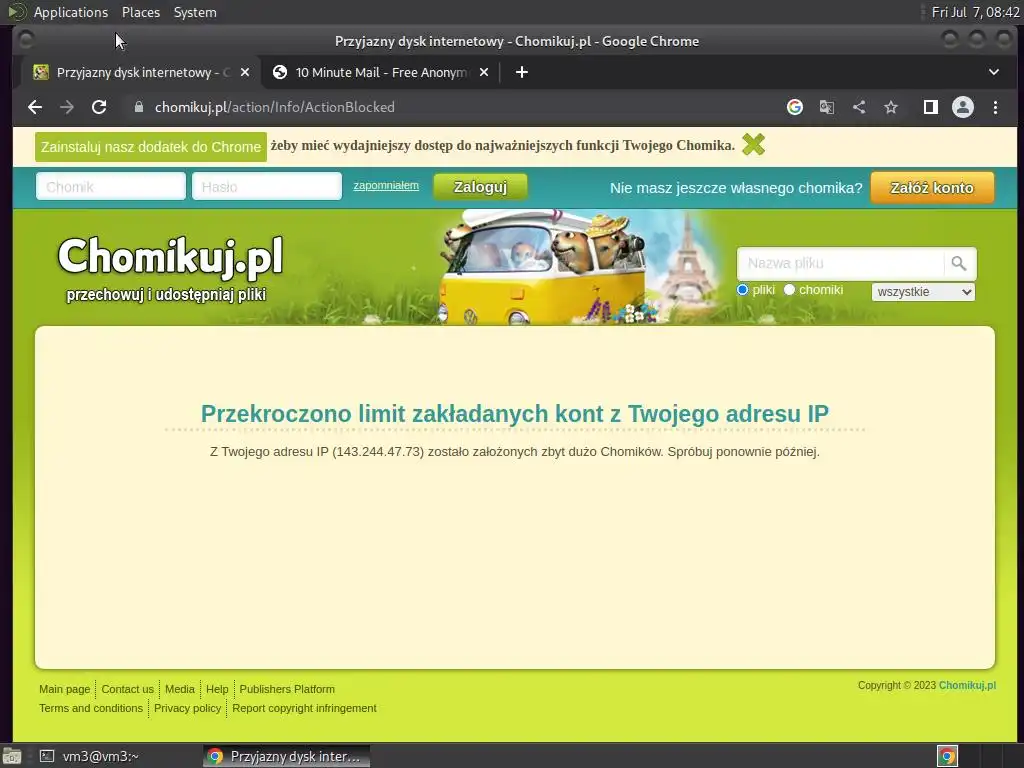The height and width of the screenshot is (768, 1024).
Task: Click the translate page icon
Action: coord(827,107)
